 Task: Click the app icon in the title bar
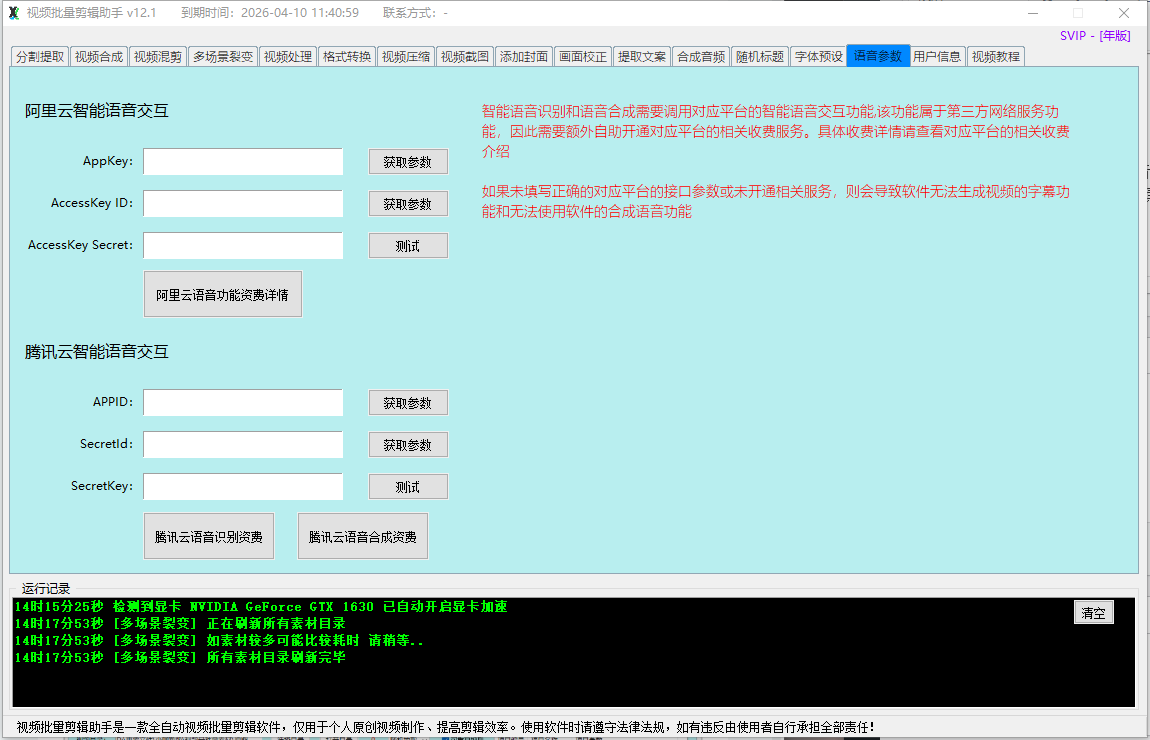coord(13,13)
